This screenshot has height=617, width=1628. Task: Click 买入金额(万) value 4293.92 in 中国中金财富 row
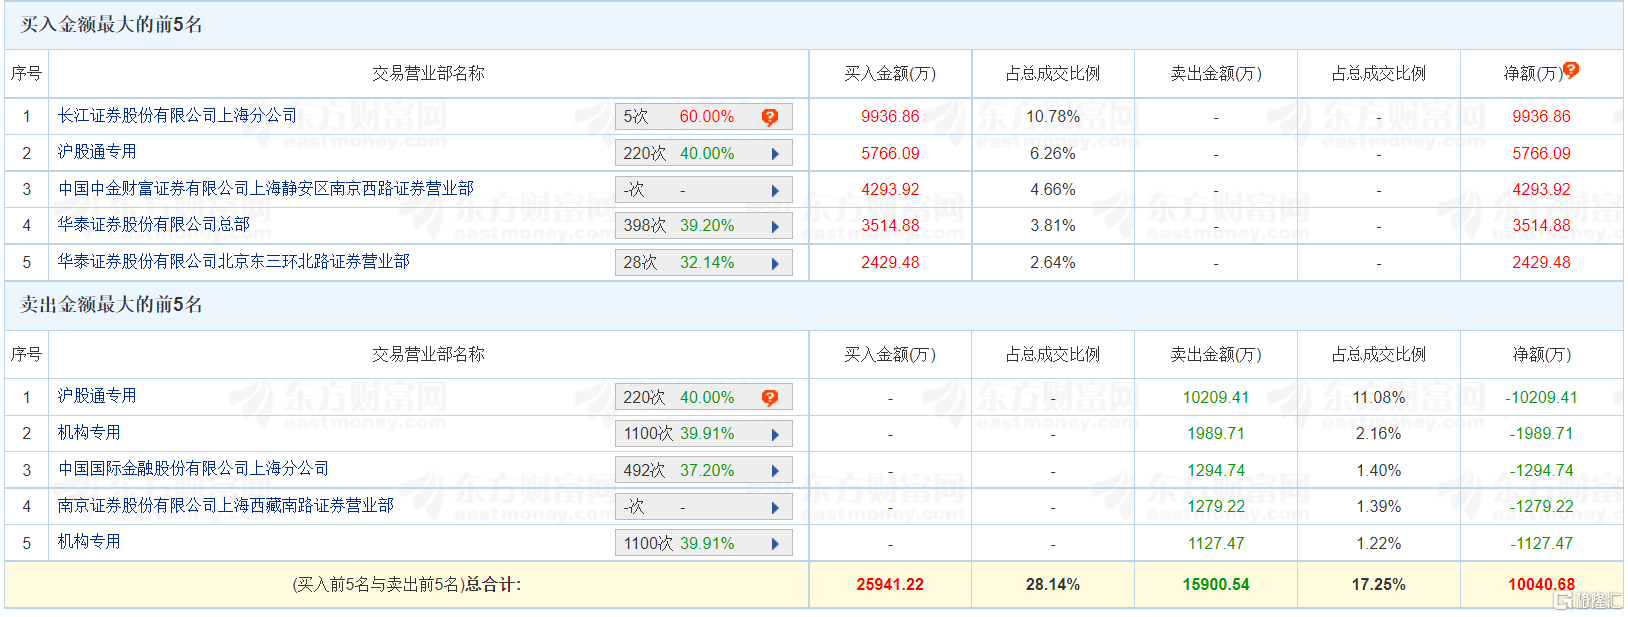click(x=890, y=190)
